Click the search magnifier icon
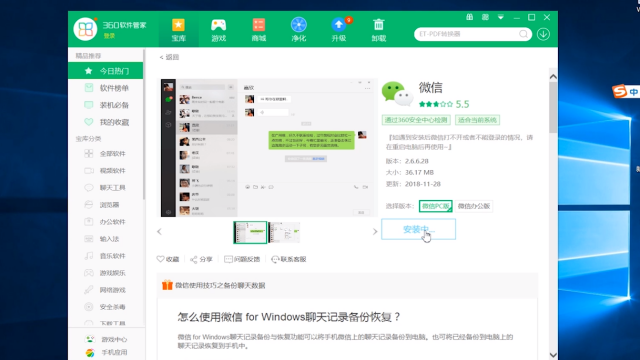Image resolution: width=640 pixels, height=360 pixels. 523,34
